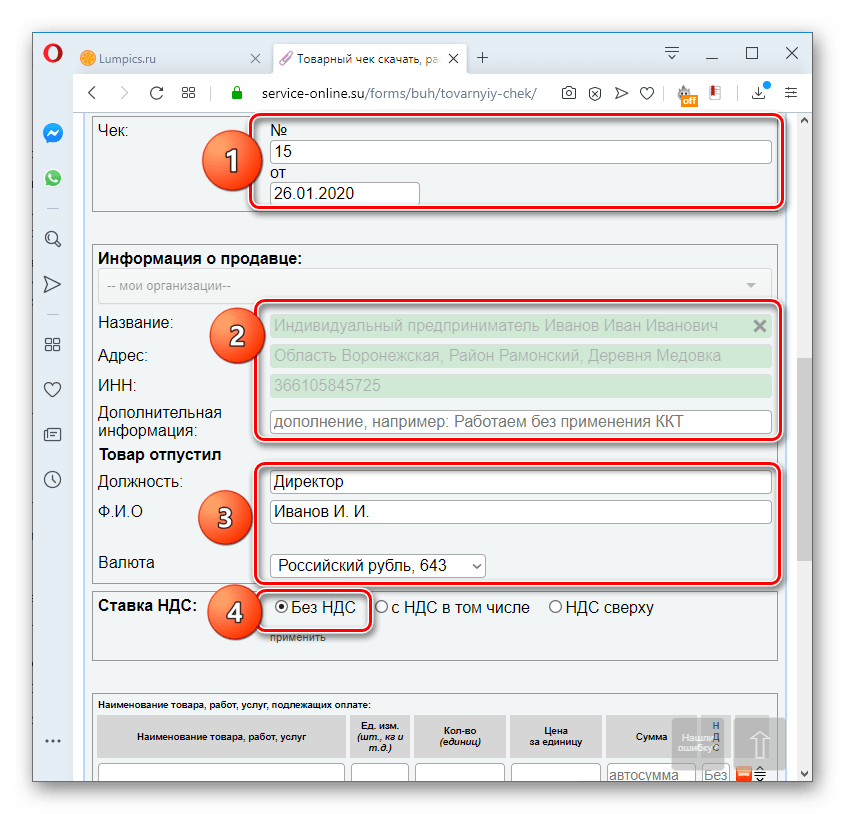Open Facebook Messenger from the sidebar
845x814 pixels.
click(x=52, y=132)
